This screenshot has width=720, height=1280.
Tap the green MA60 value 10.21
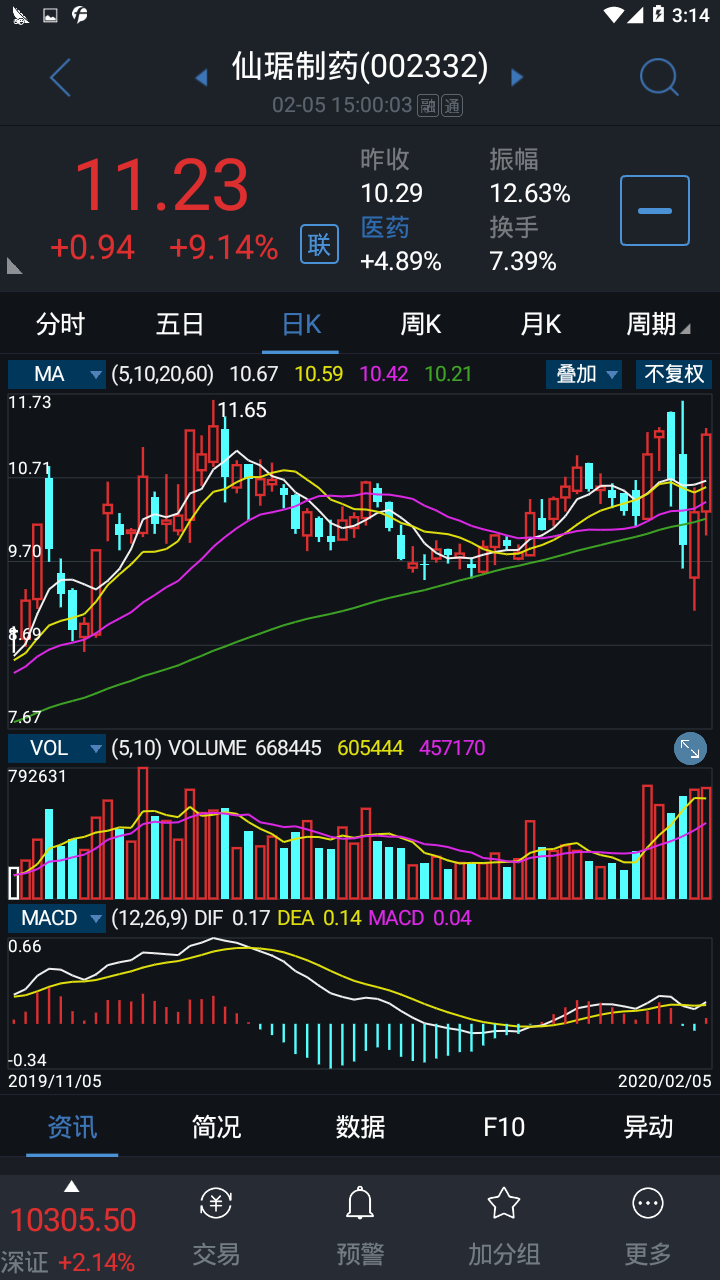[x=448, y=374]
